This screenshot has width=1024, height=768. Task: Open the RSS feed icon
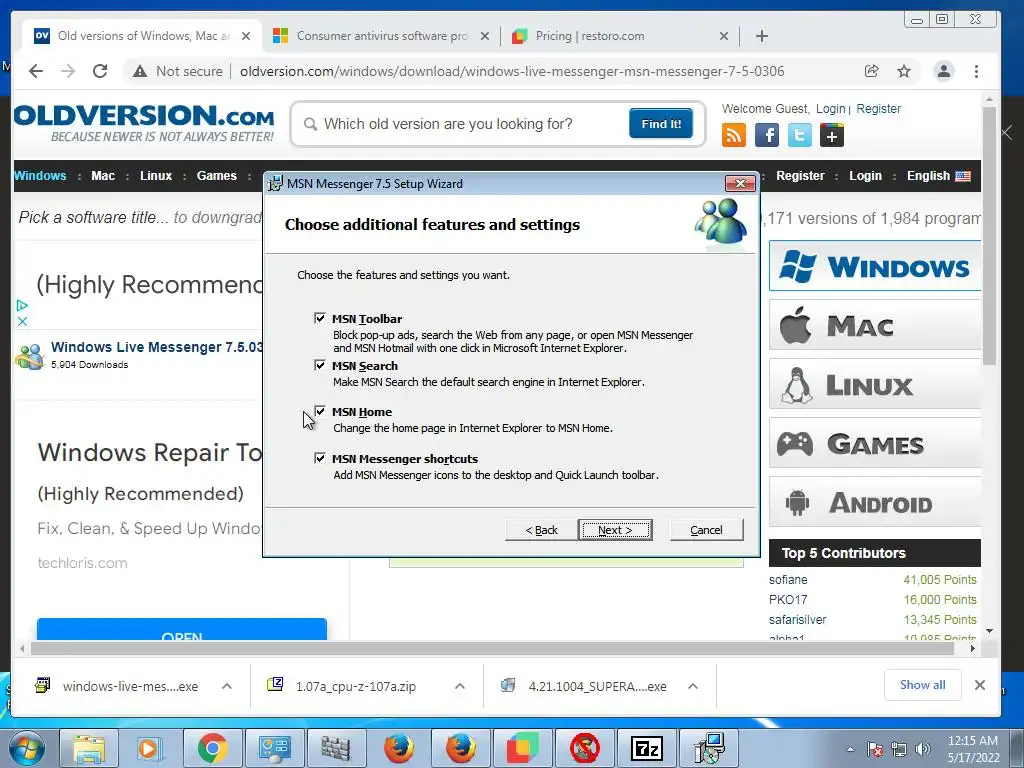(733, 135)
